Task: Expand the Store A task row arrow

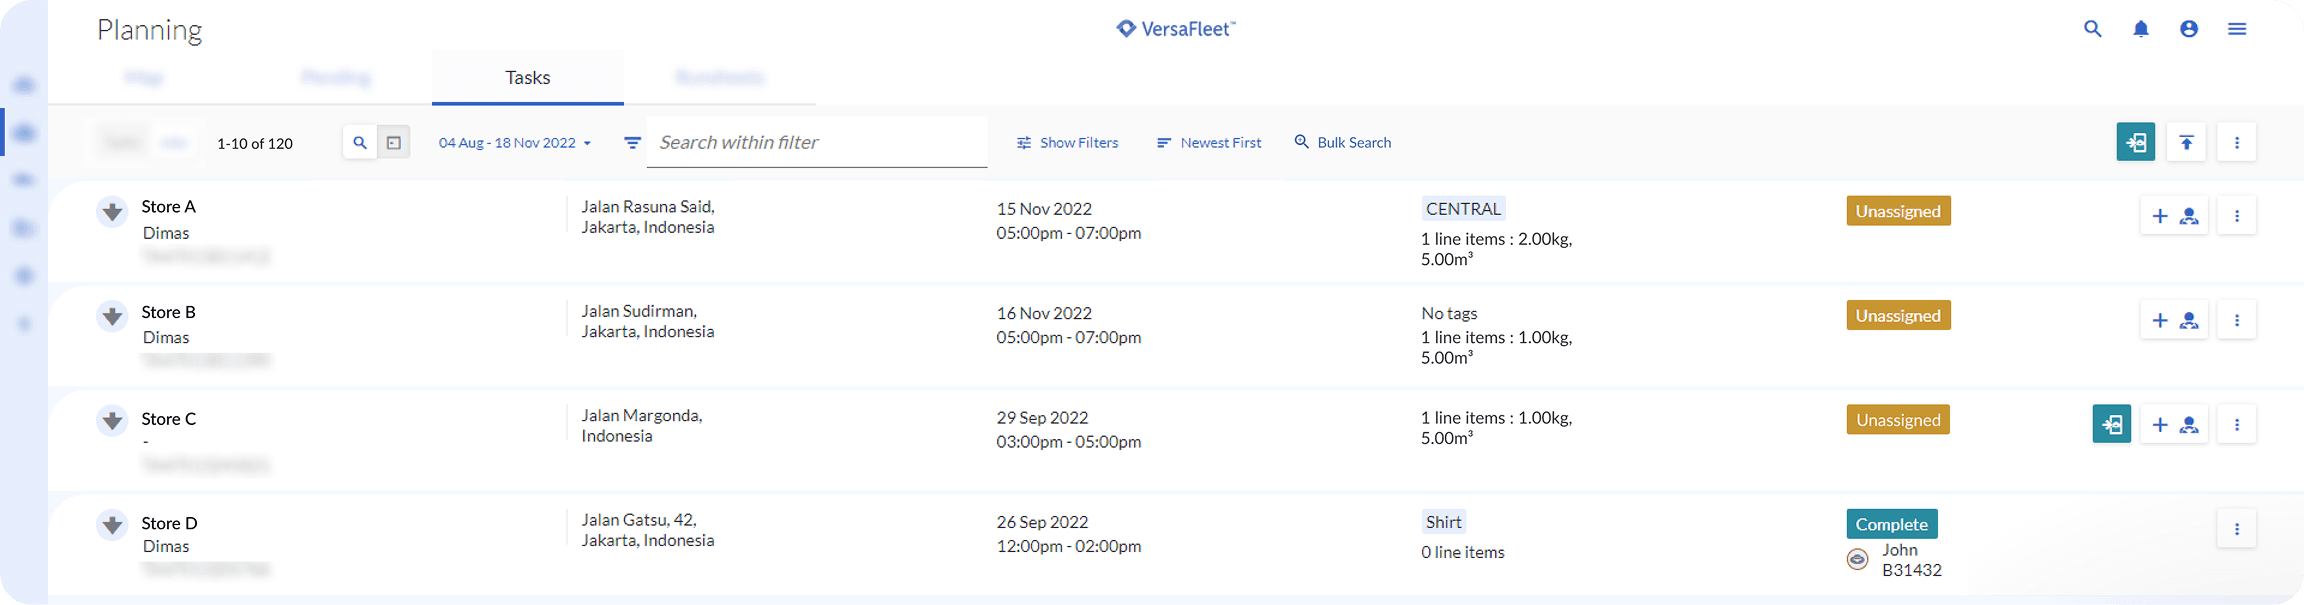Action: click(112, 212)
